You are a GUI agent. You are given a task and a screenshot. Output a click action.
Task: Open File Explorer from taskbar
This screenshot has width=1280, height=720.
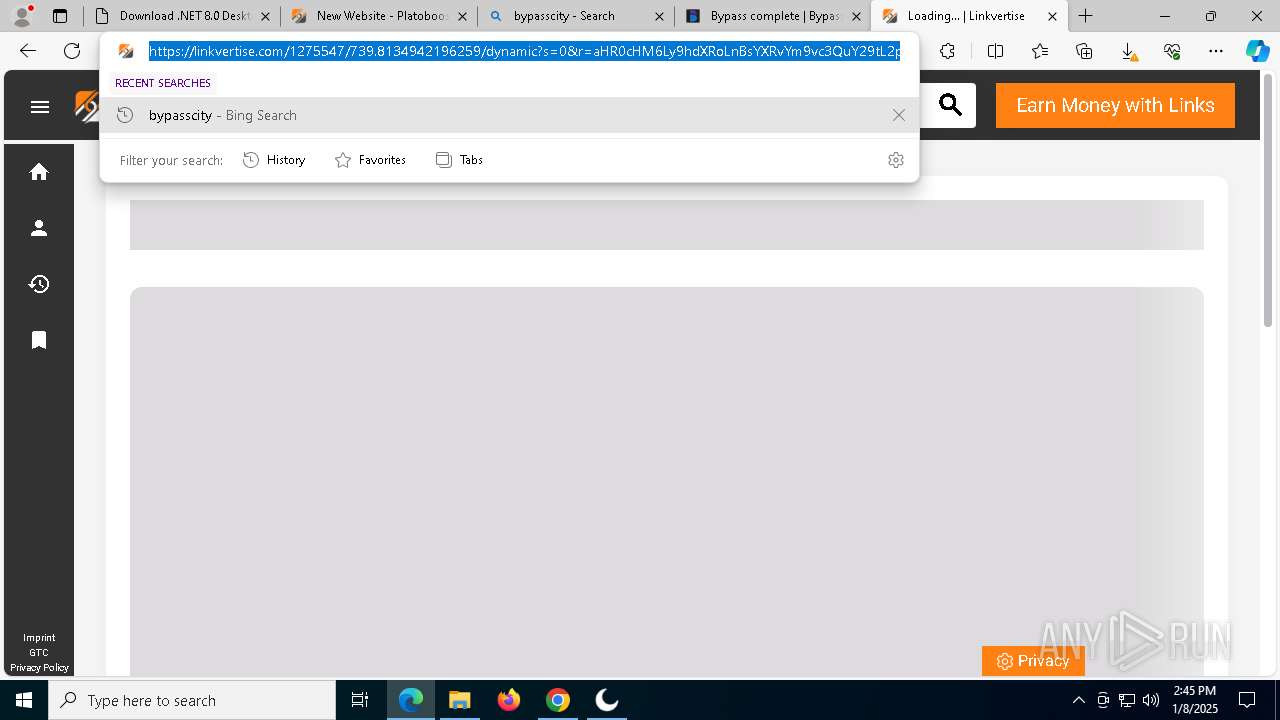pyautogui.click(x=459, y=700)
